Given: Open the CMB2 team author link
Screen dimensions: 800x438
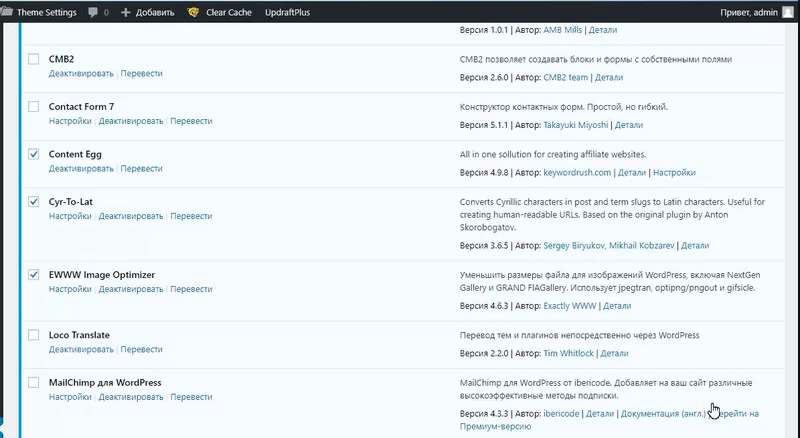Looking at the screenshot, I should pyautogui.click(x=565, y=78).
